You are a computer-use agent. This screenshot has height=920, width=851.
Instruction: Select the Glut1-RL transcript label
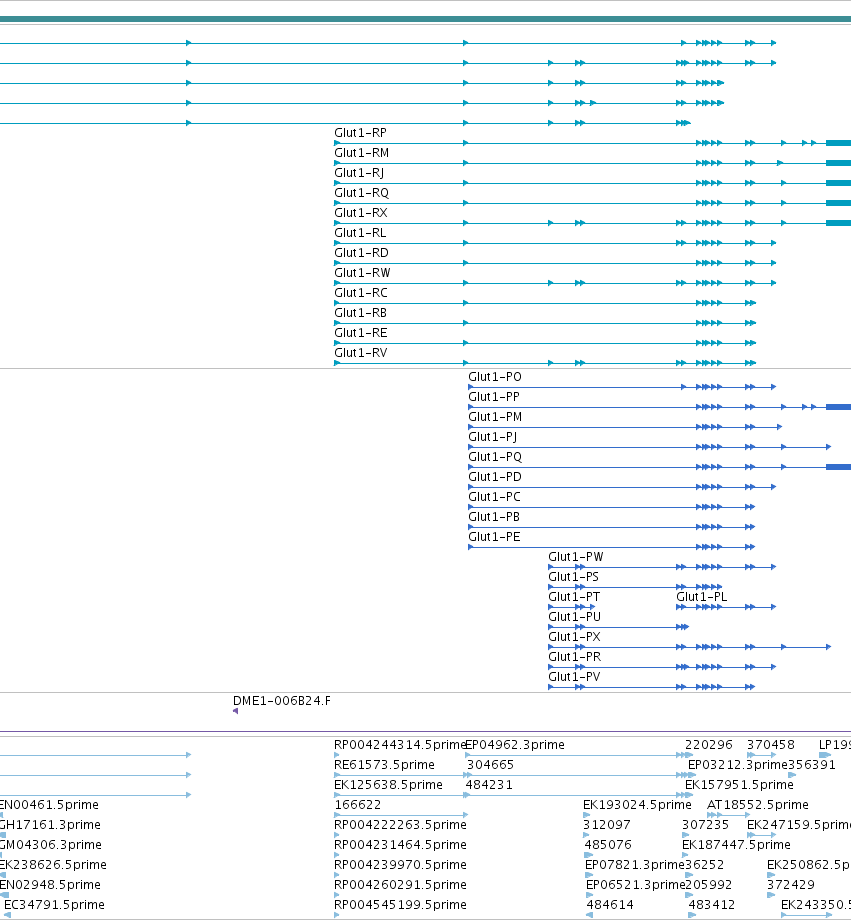tap(360, 233)
